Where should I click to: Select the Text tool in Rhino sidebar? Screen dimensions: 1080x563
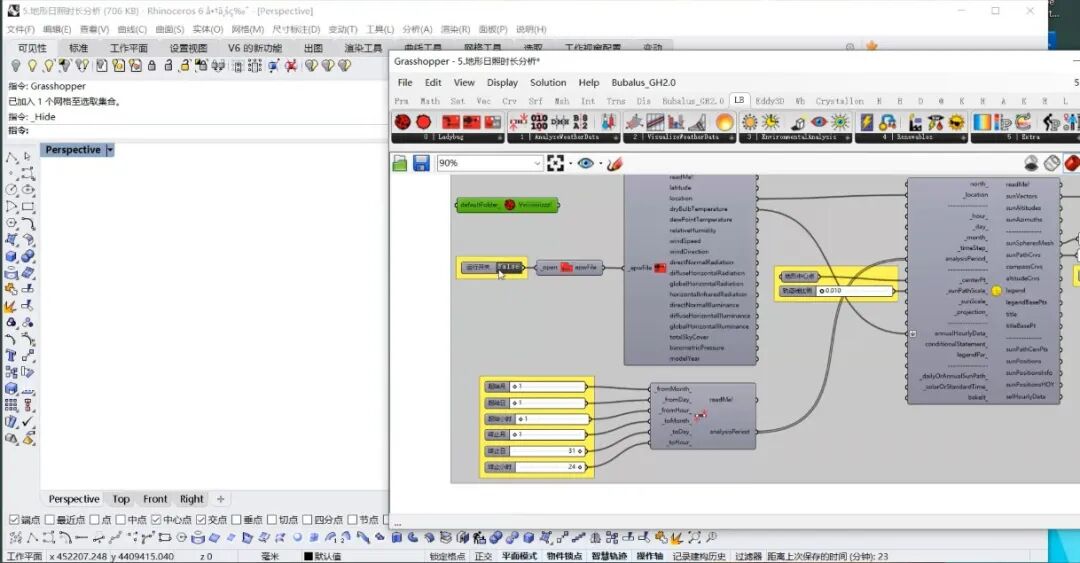point(11,355)
